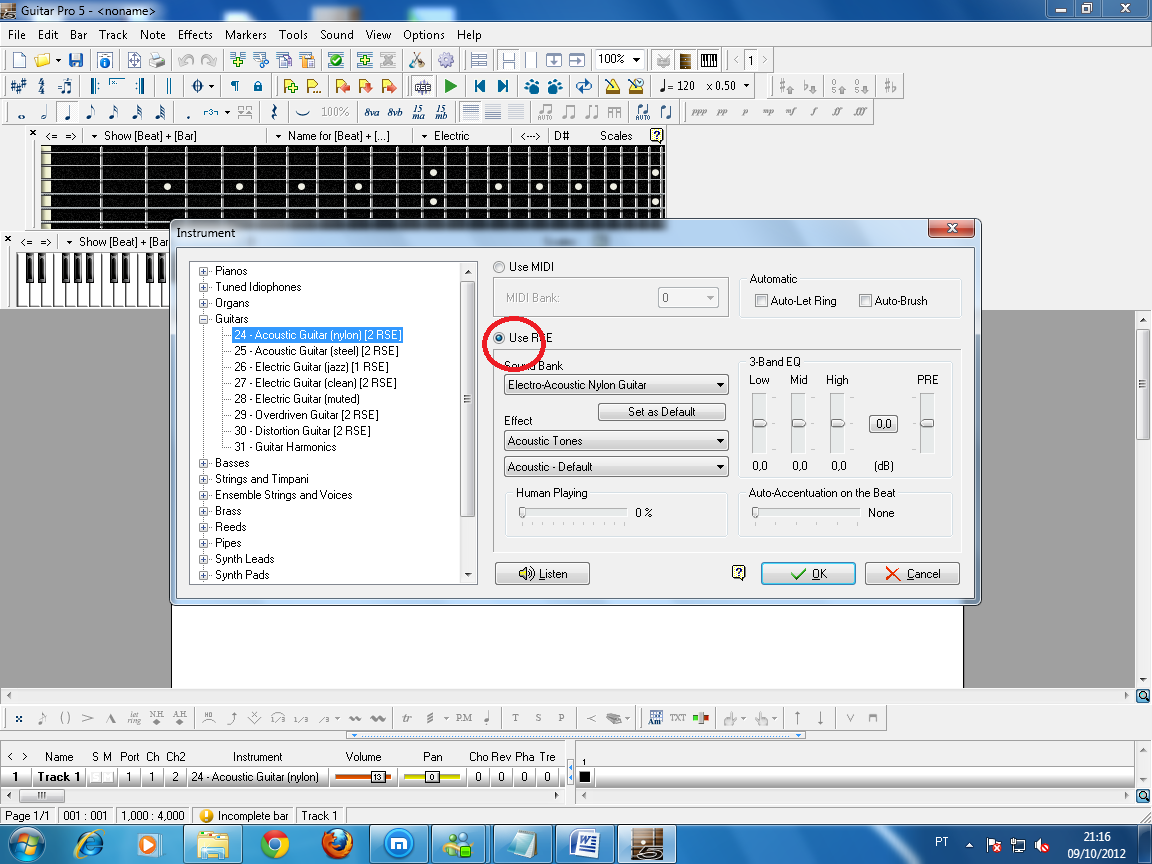Apply the 8va octave marking

tap(372, 112)
